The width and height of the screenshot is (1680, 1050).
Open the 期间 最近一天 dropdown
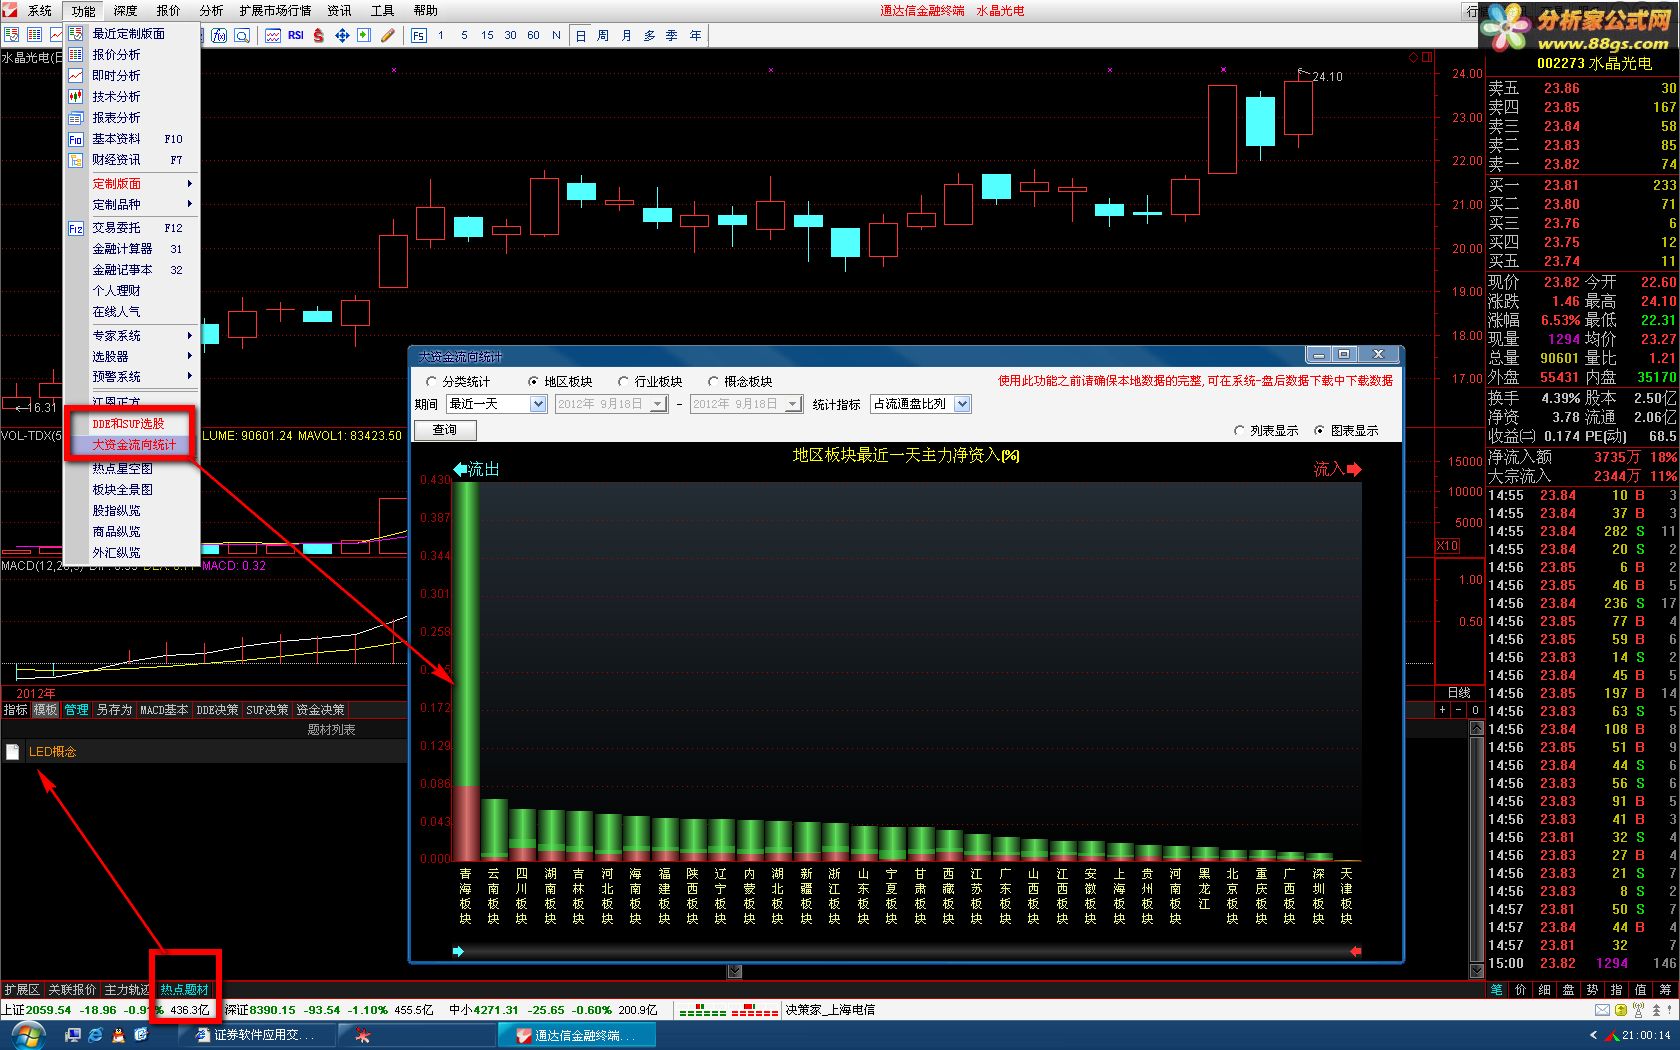538,404
